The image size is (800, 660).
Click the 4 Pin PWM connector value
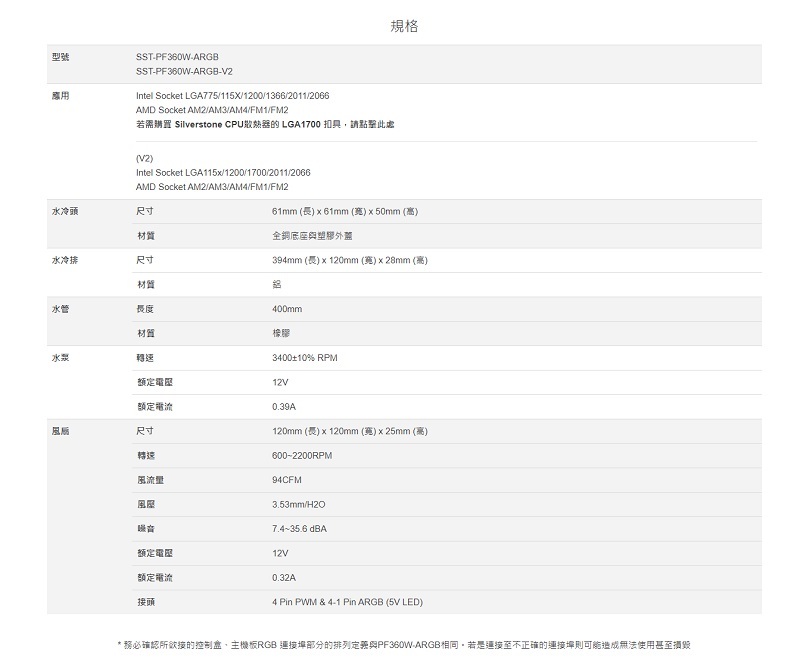coord(347,602)
